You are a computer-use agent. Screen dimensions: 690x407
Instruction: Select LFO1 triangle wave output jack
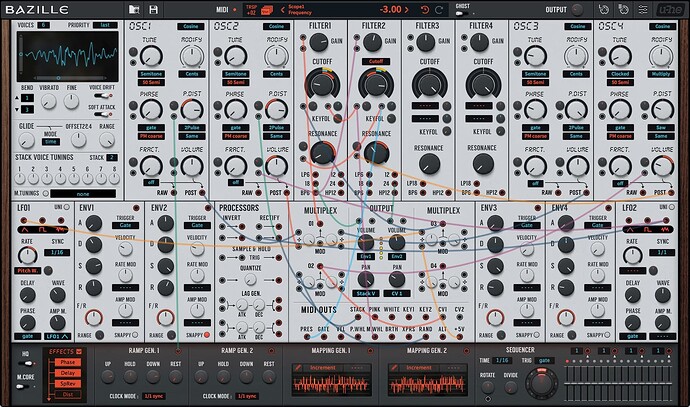click(x=23, y=220)
